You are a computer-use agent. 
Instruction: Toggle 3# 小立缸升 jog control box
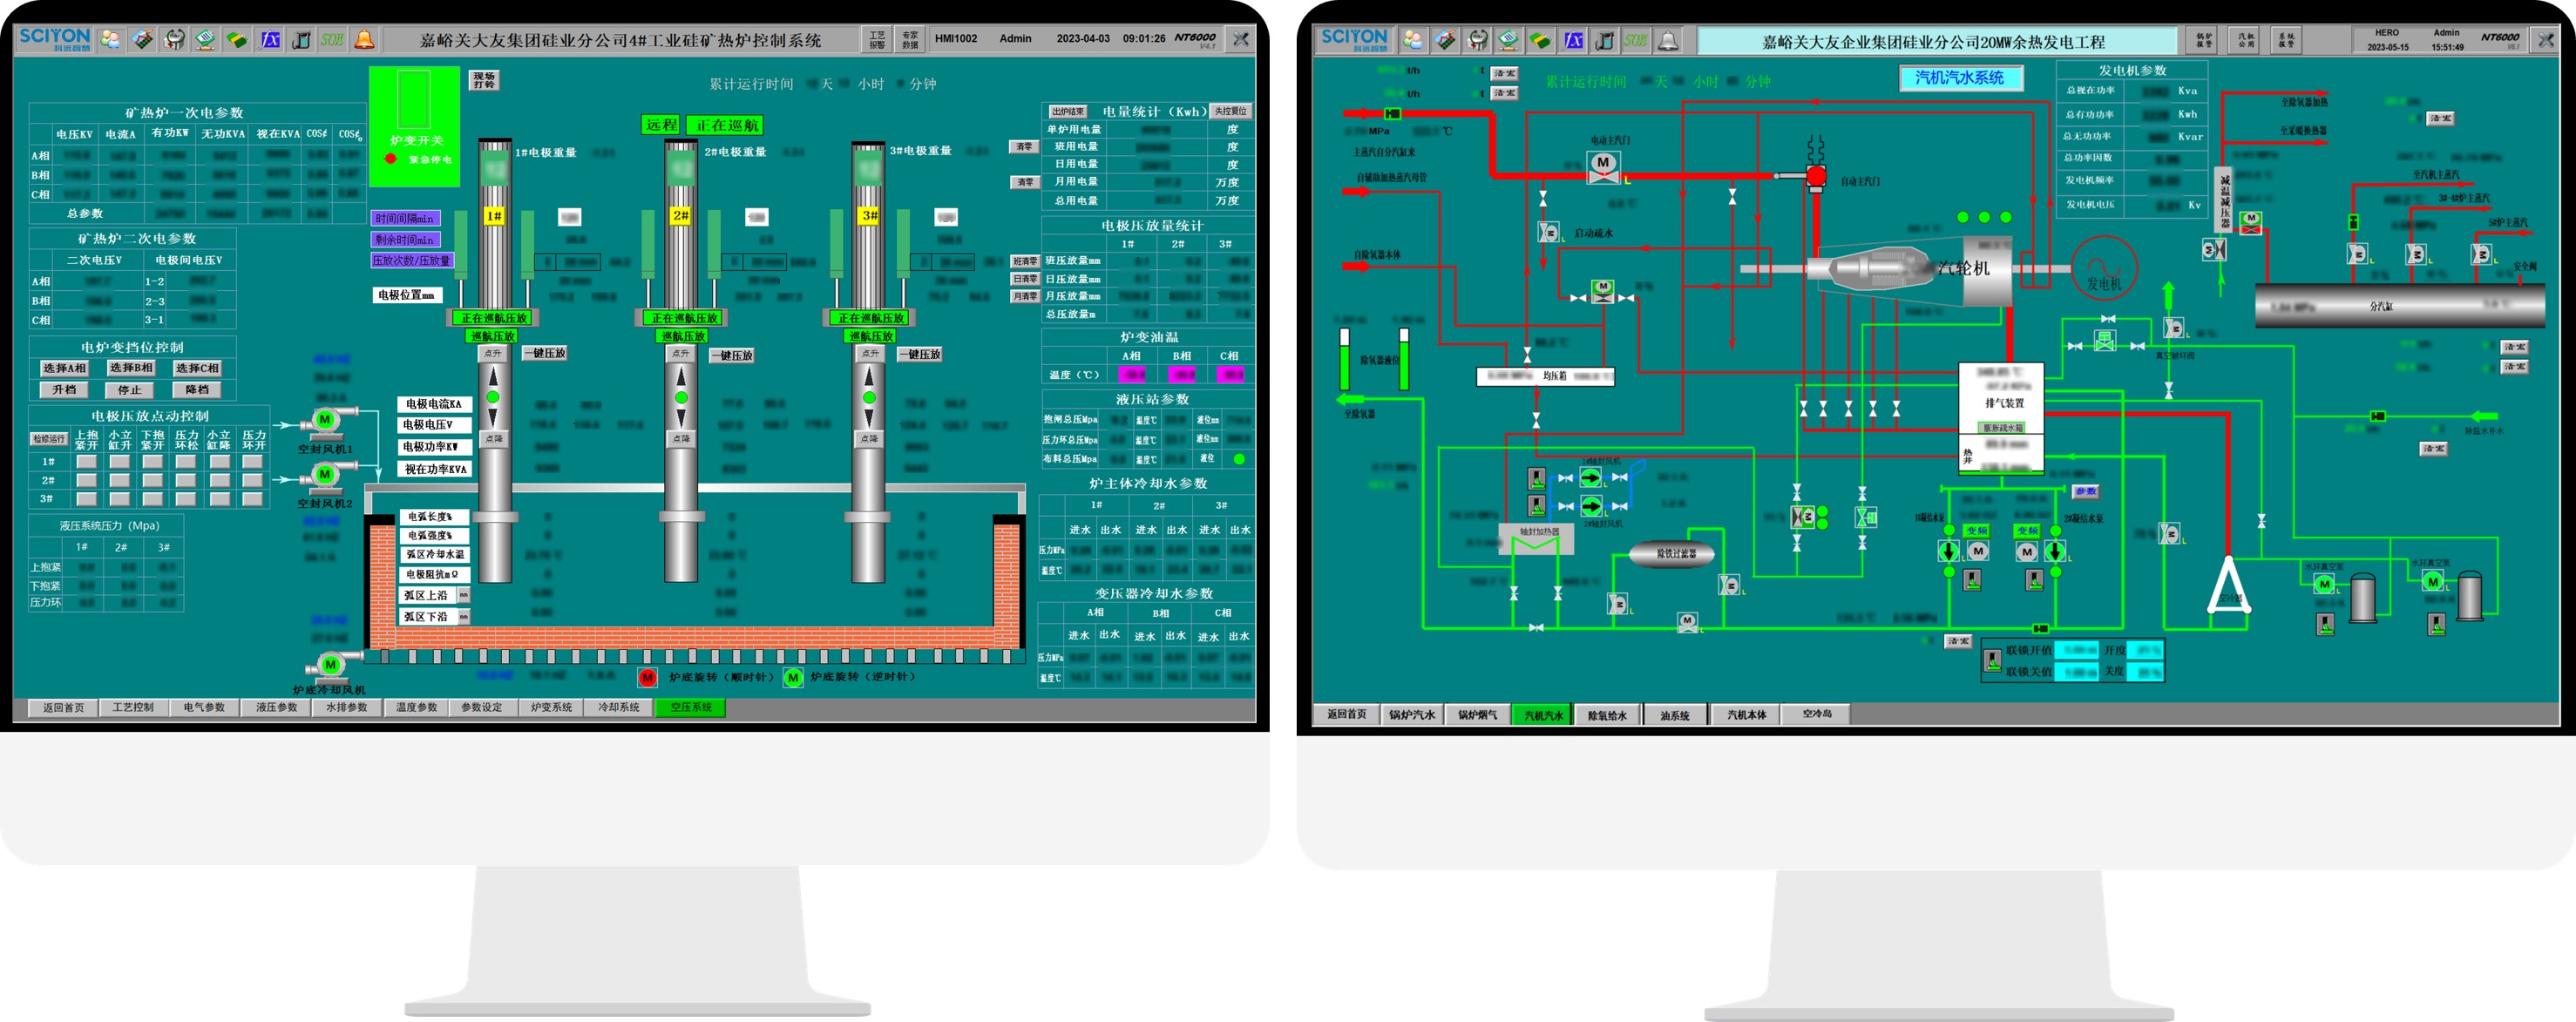120,499
